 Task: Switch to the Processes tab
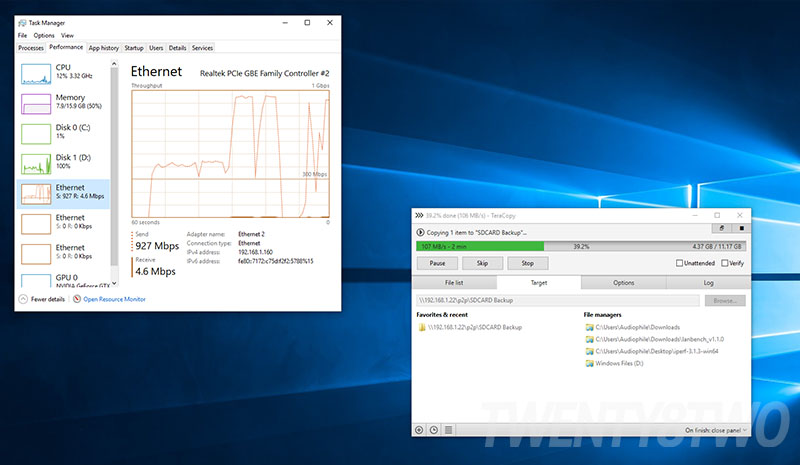click(x=31, y=48)
